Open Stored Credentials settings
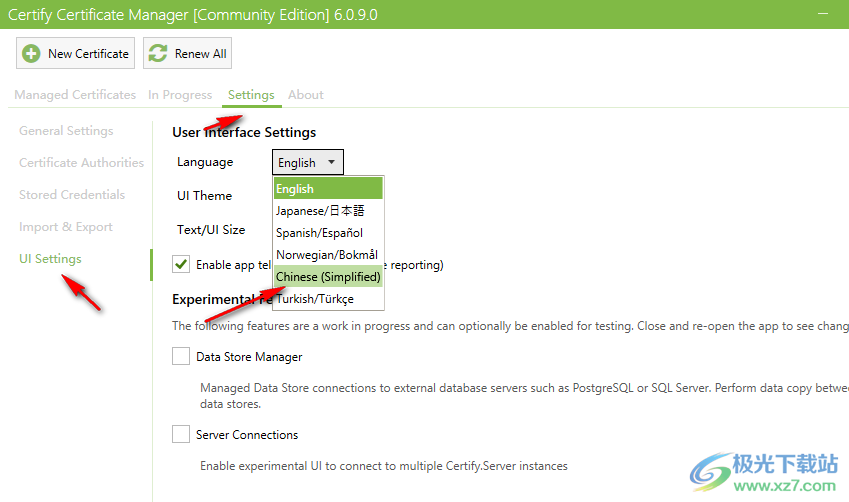849x502 pixels. (x=72, y=195)
